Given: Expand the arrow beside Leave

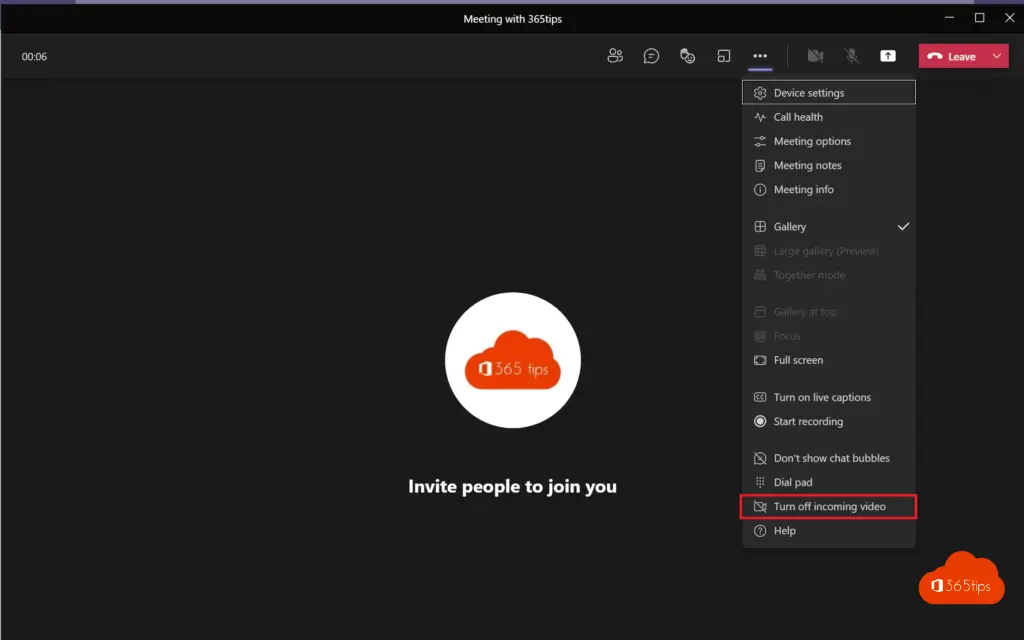Looking at the screenshot, I should click(x=997, y=56).
